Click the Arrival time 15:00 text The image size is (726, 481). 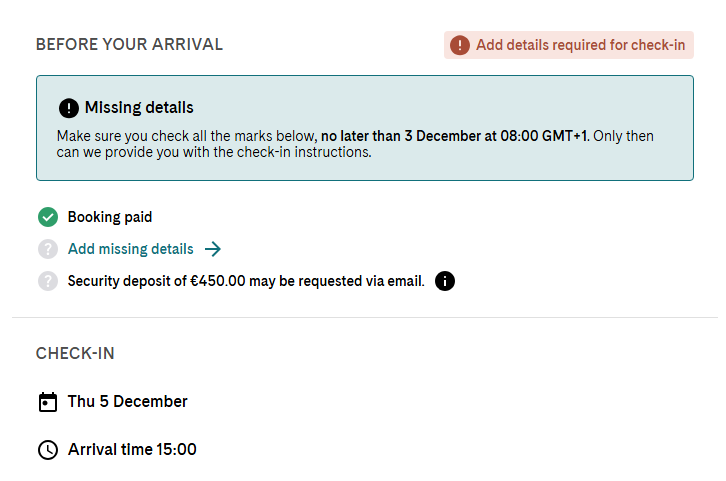[132, 450]
